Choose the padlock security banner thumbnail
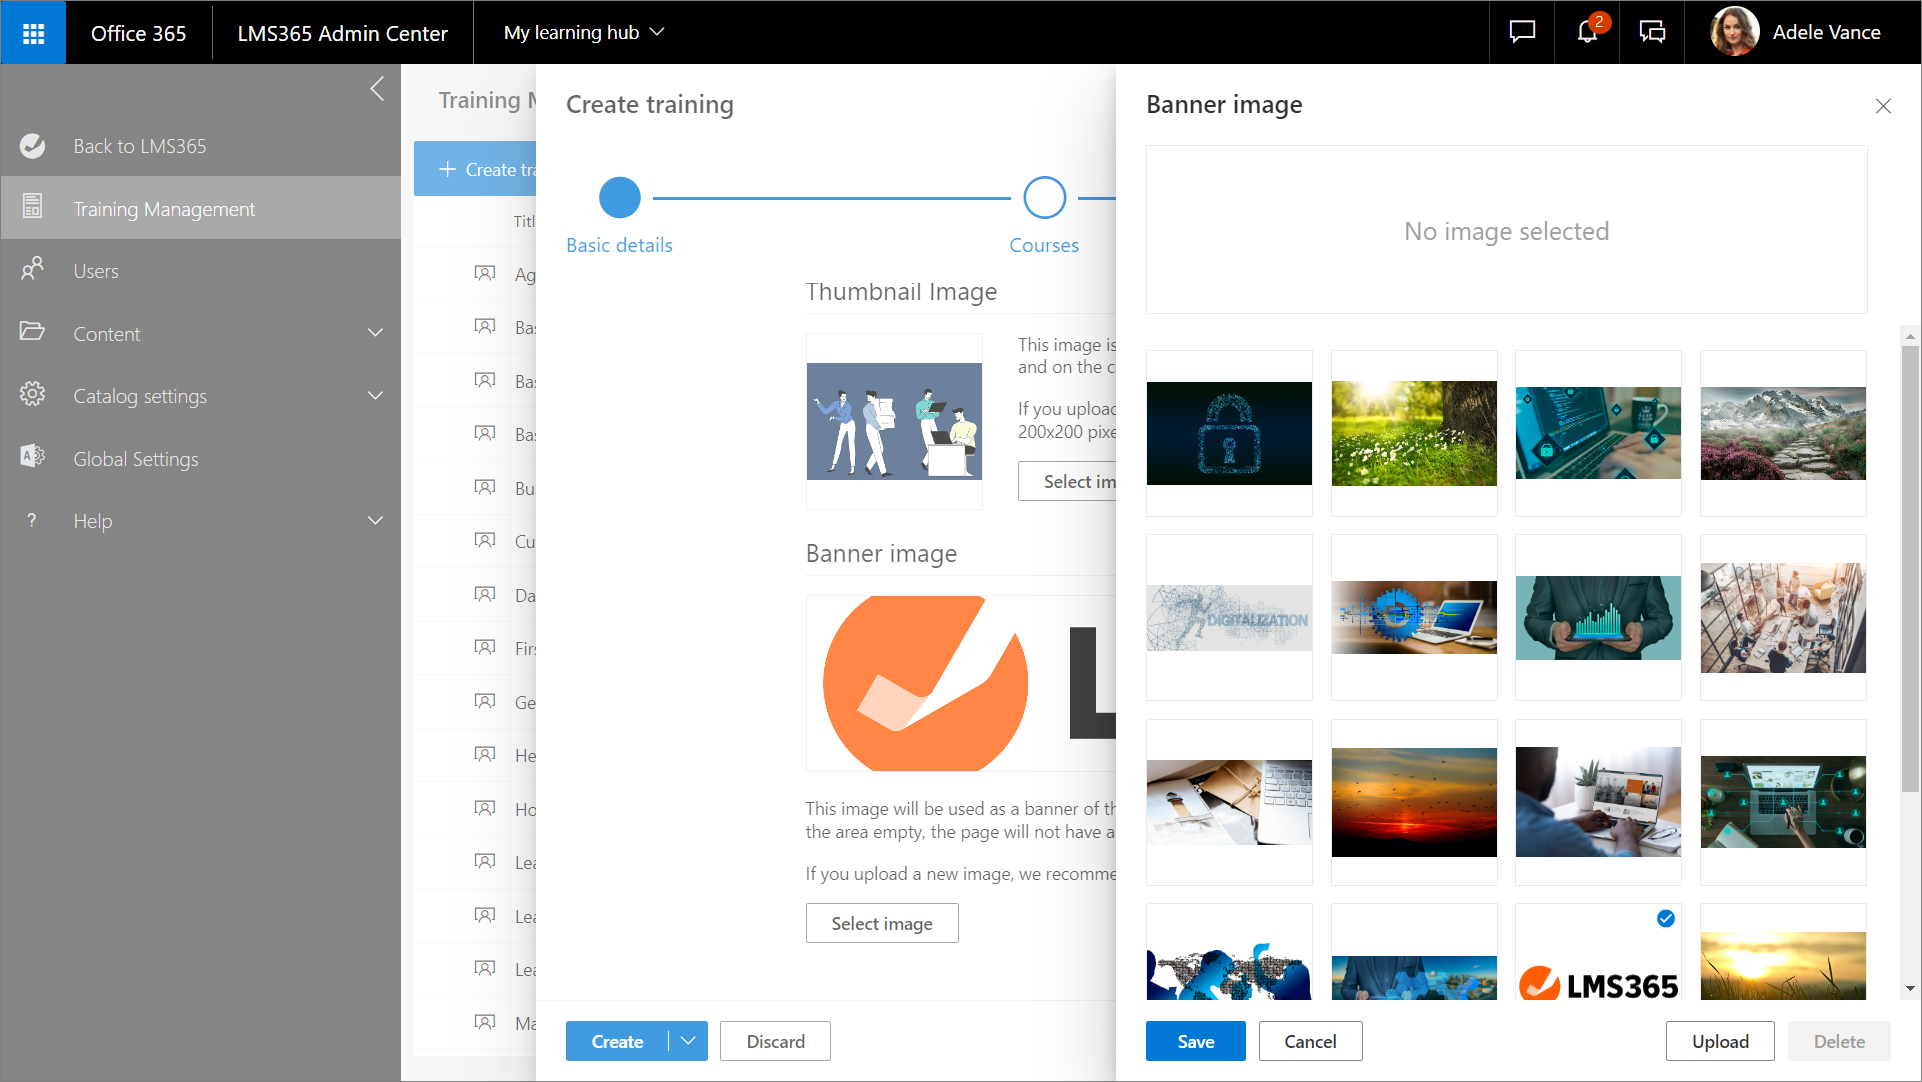Viewport: 1922px width, 1082px height. tap(1229, 433)
